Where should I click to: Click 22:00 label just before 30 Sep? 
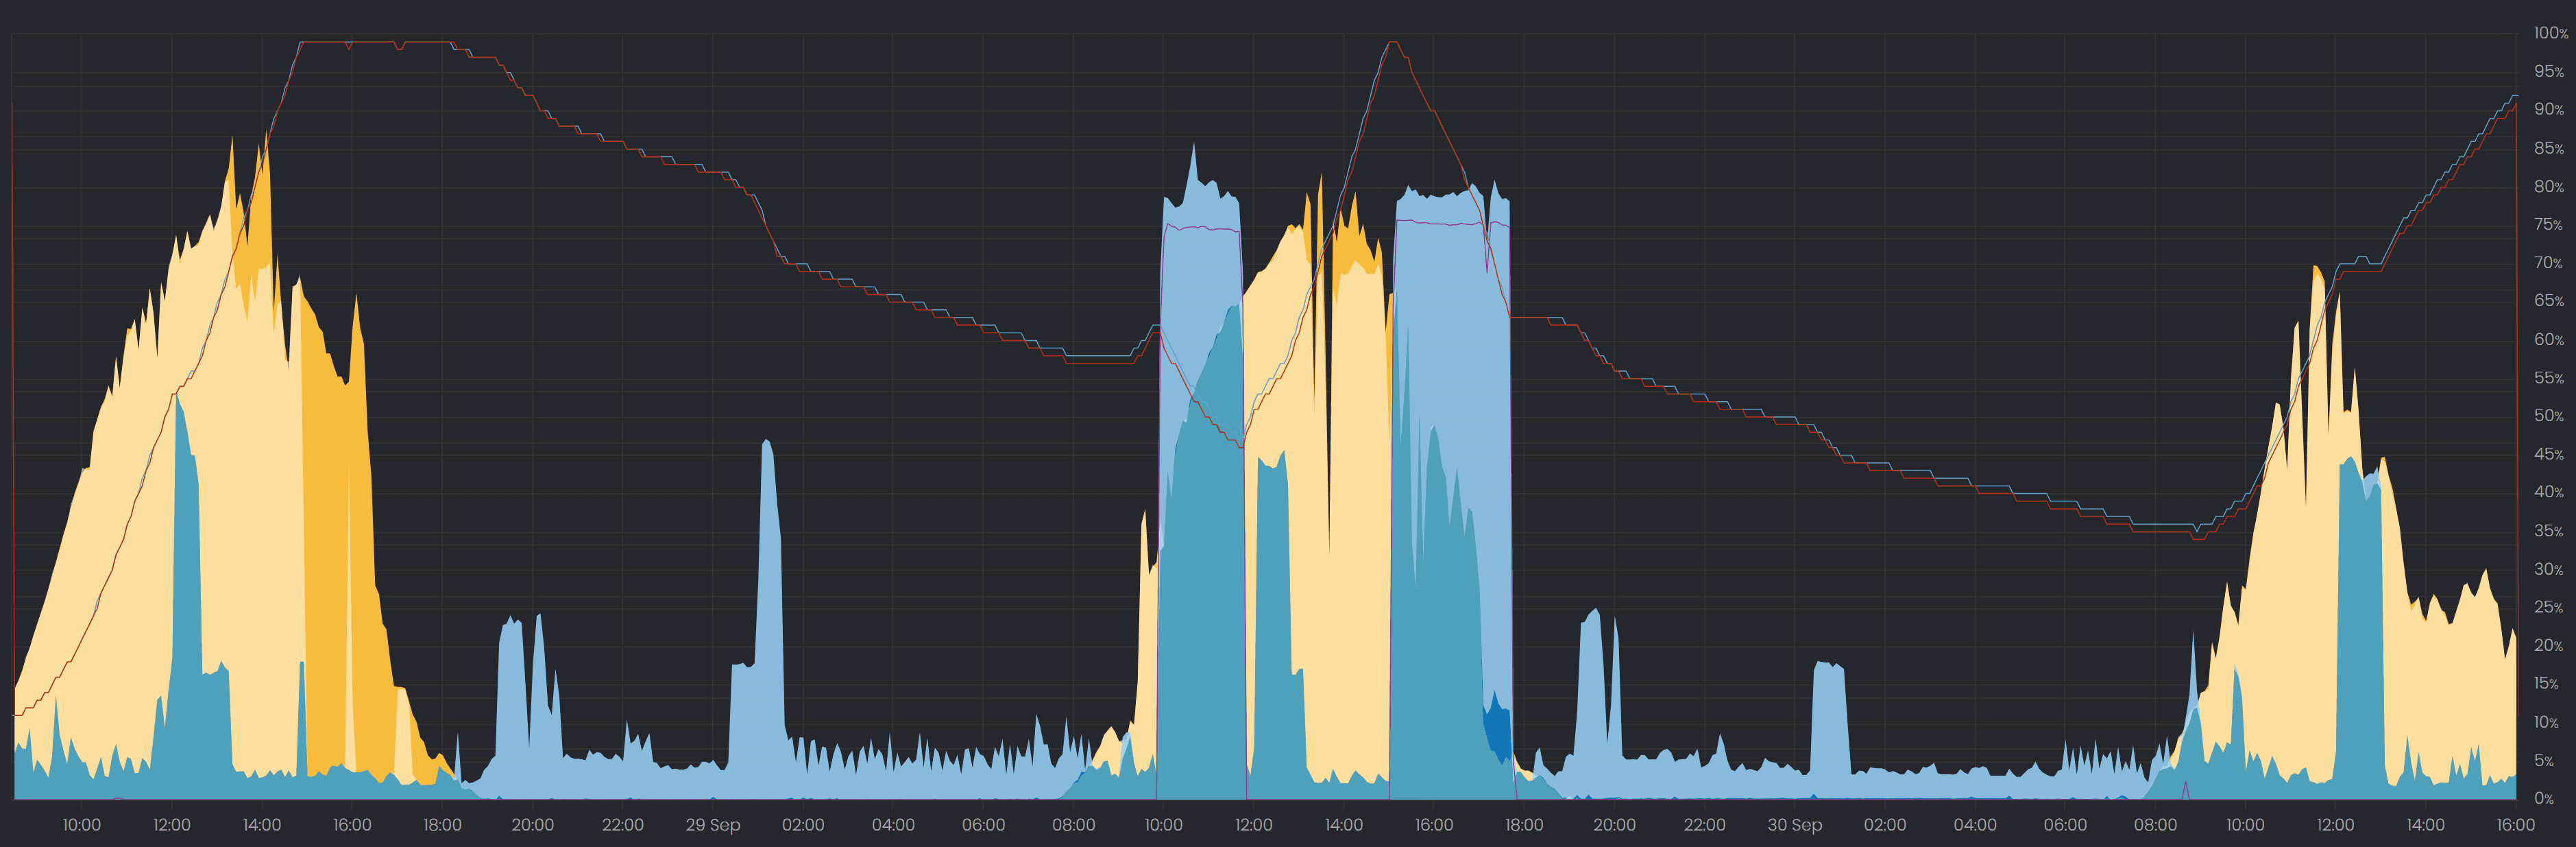pos(1704,825)
